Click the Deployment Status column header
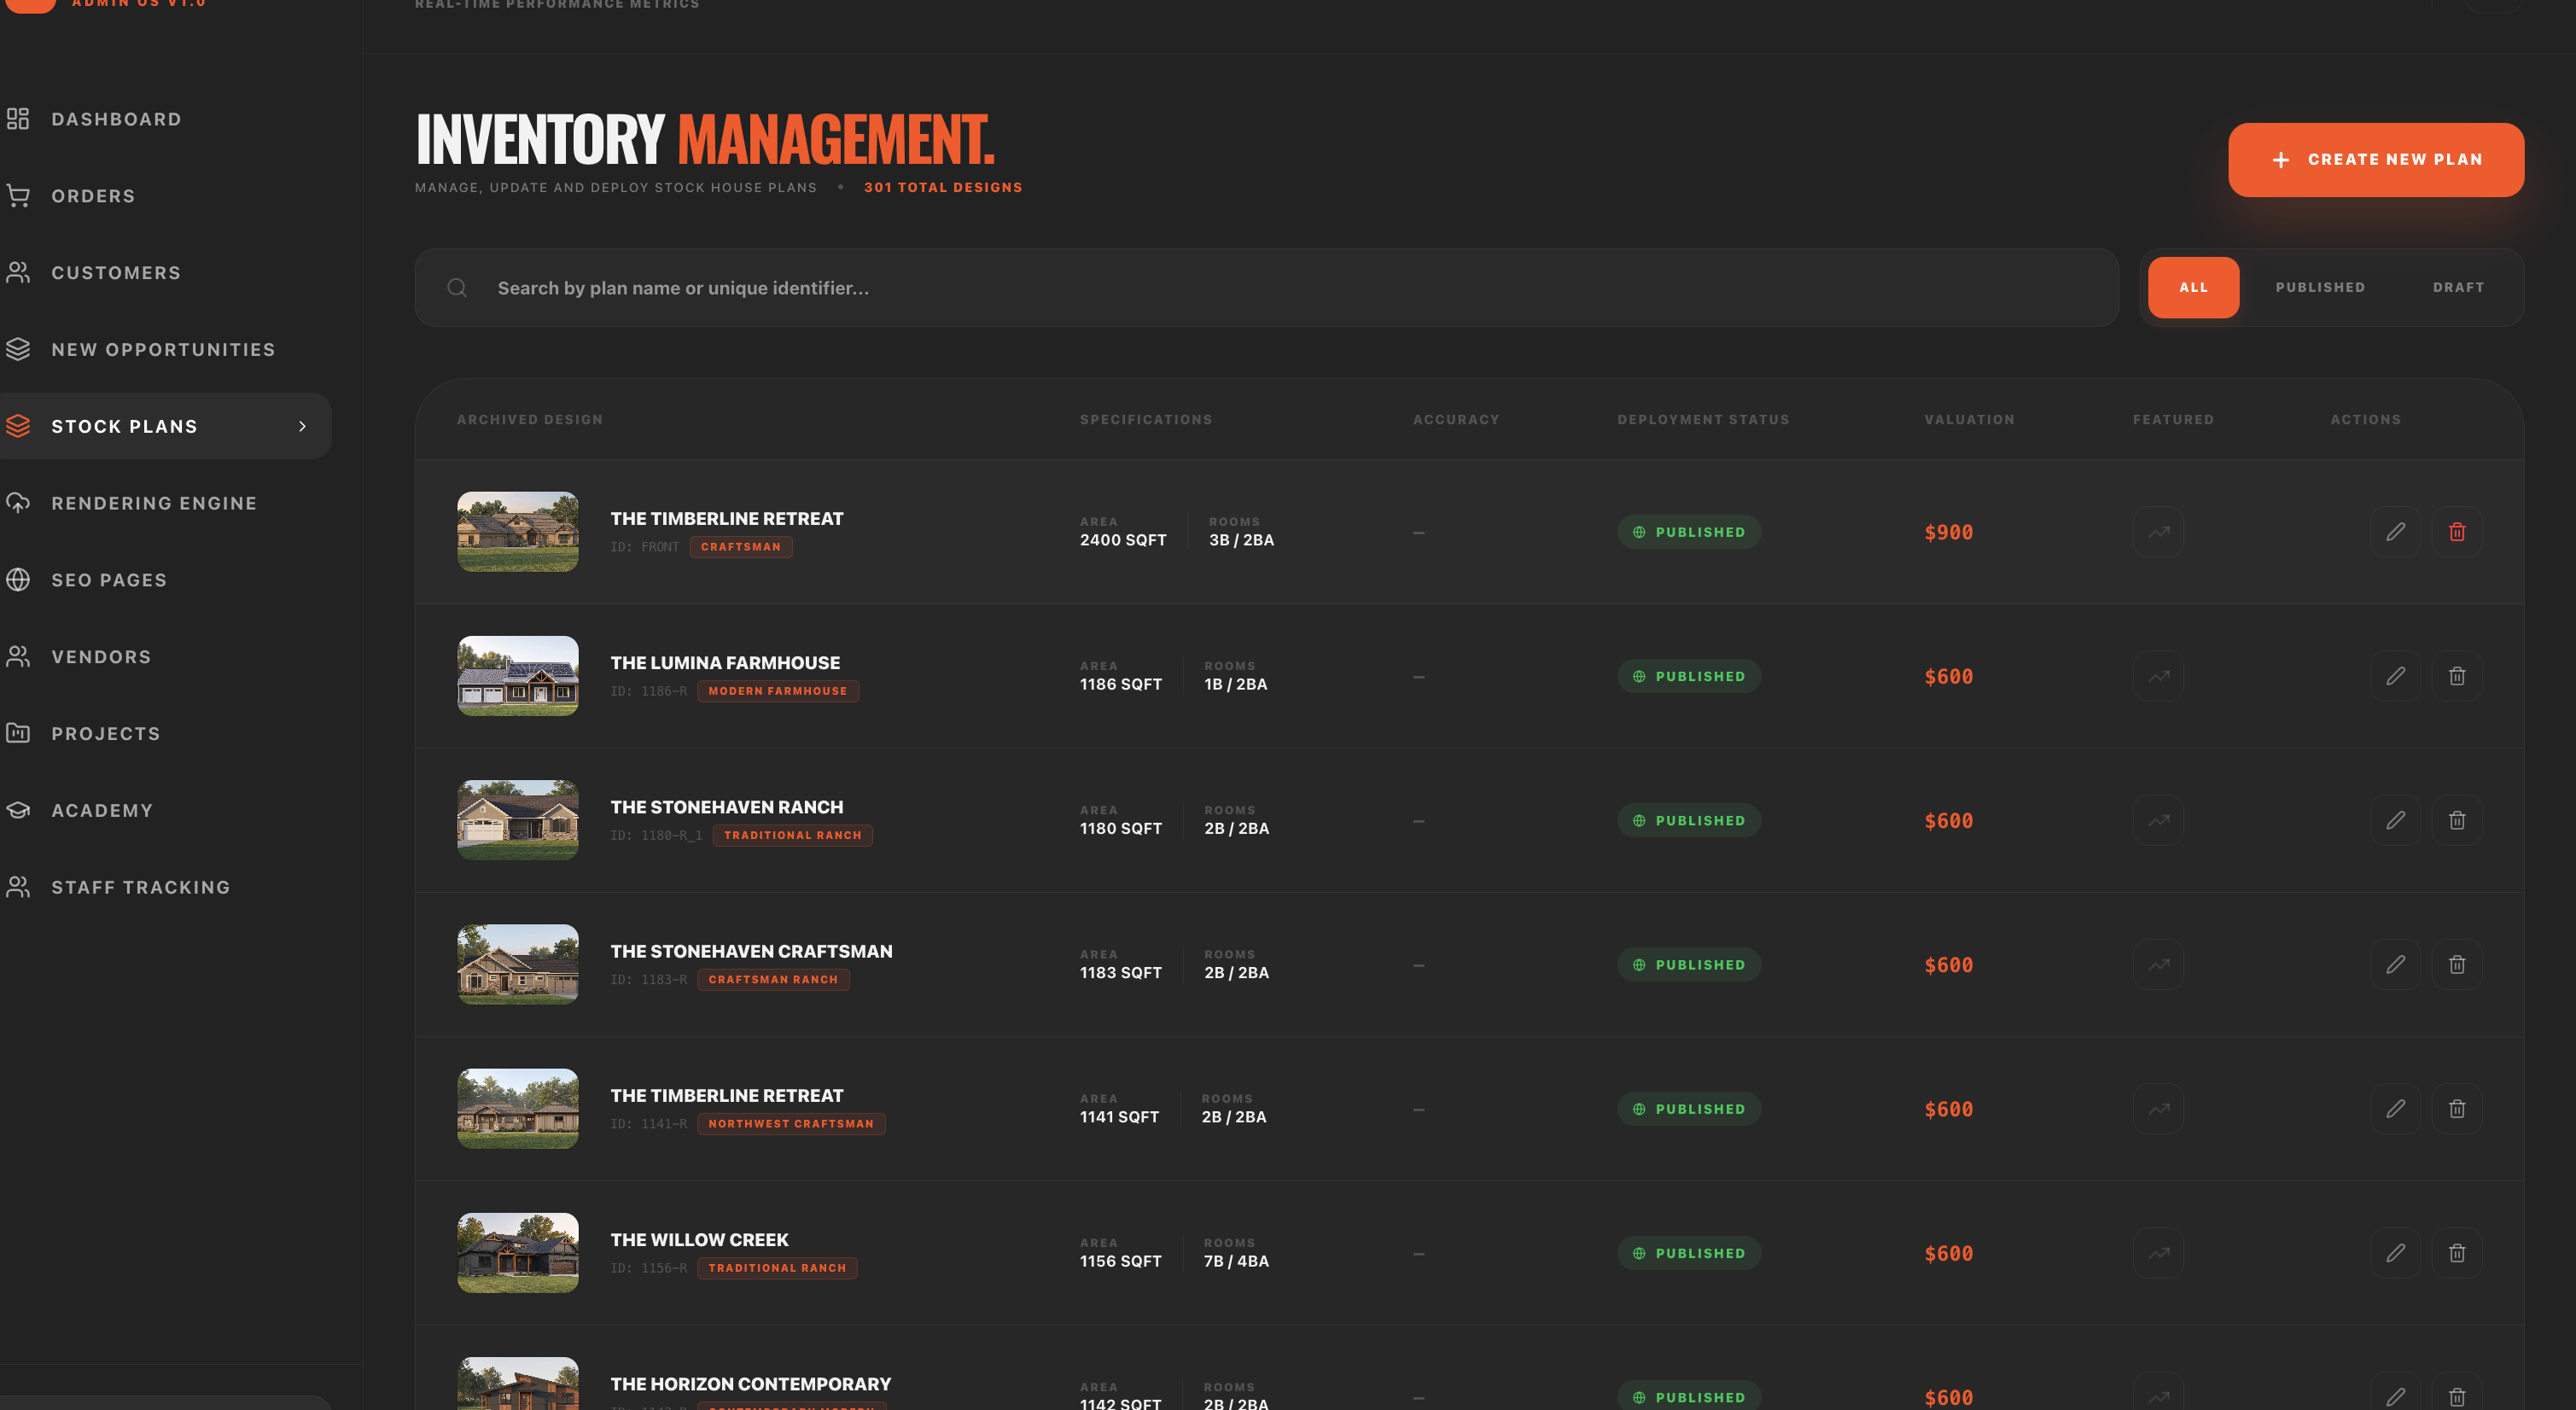This screenshot has width=2576, height=1410. pyautogui.click(x=1703, y=420)
